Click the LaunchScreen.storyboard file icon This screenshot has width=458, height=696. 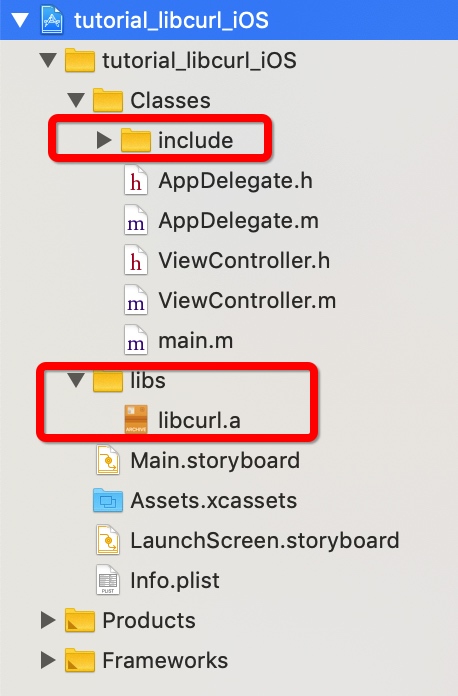[x=108, y=540]
